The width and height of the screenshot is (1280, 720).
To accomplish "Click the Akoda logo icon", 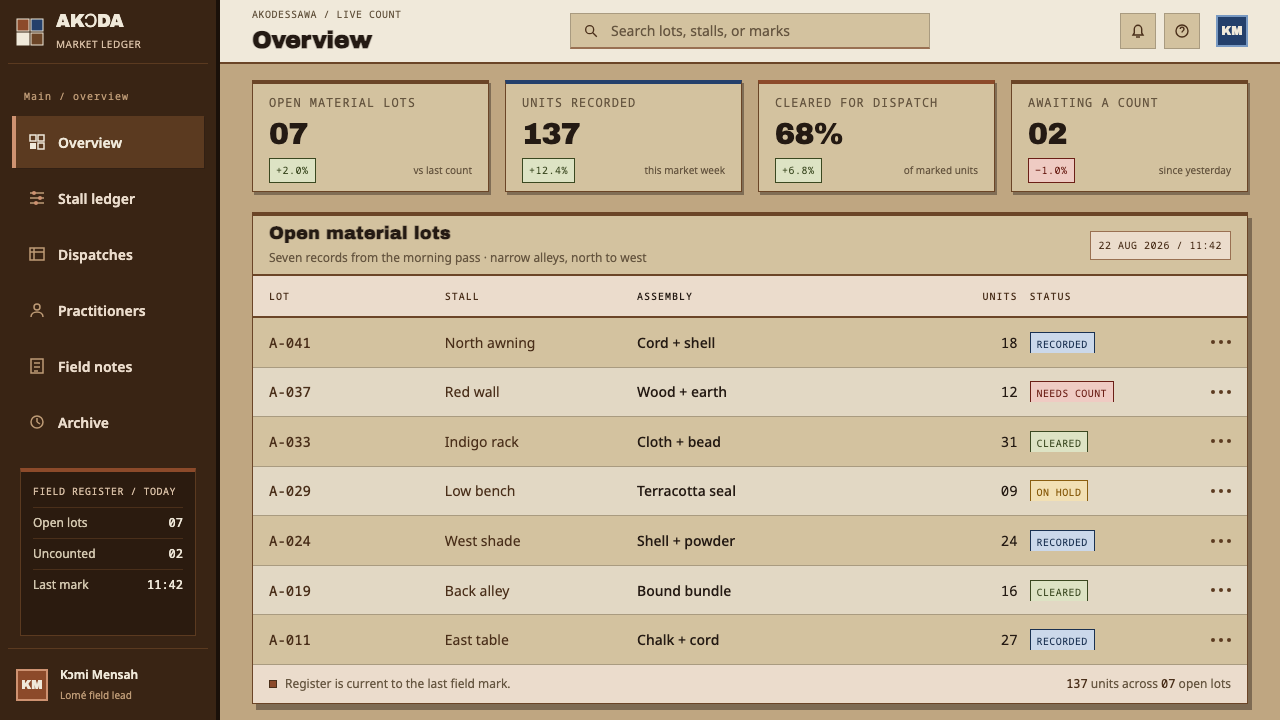I will pos(30,32).
